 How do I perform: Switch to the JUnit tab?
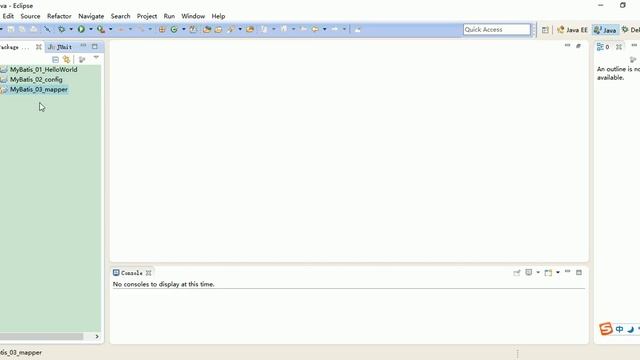[x=60, y=47]
